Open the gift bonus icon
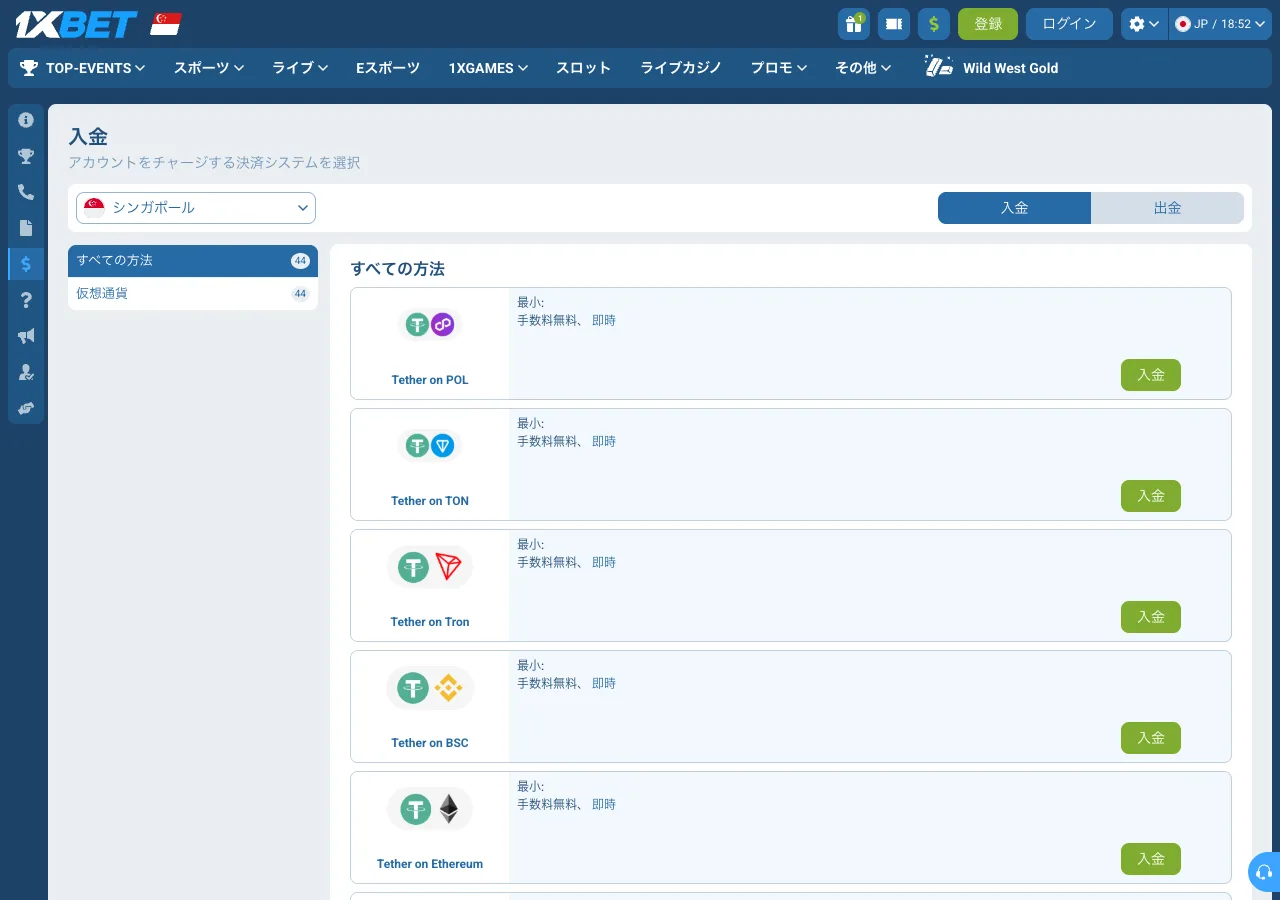Screen dimensions: 1280x900 click(854, 24)
